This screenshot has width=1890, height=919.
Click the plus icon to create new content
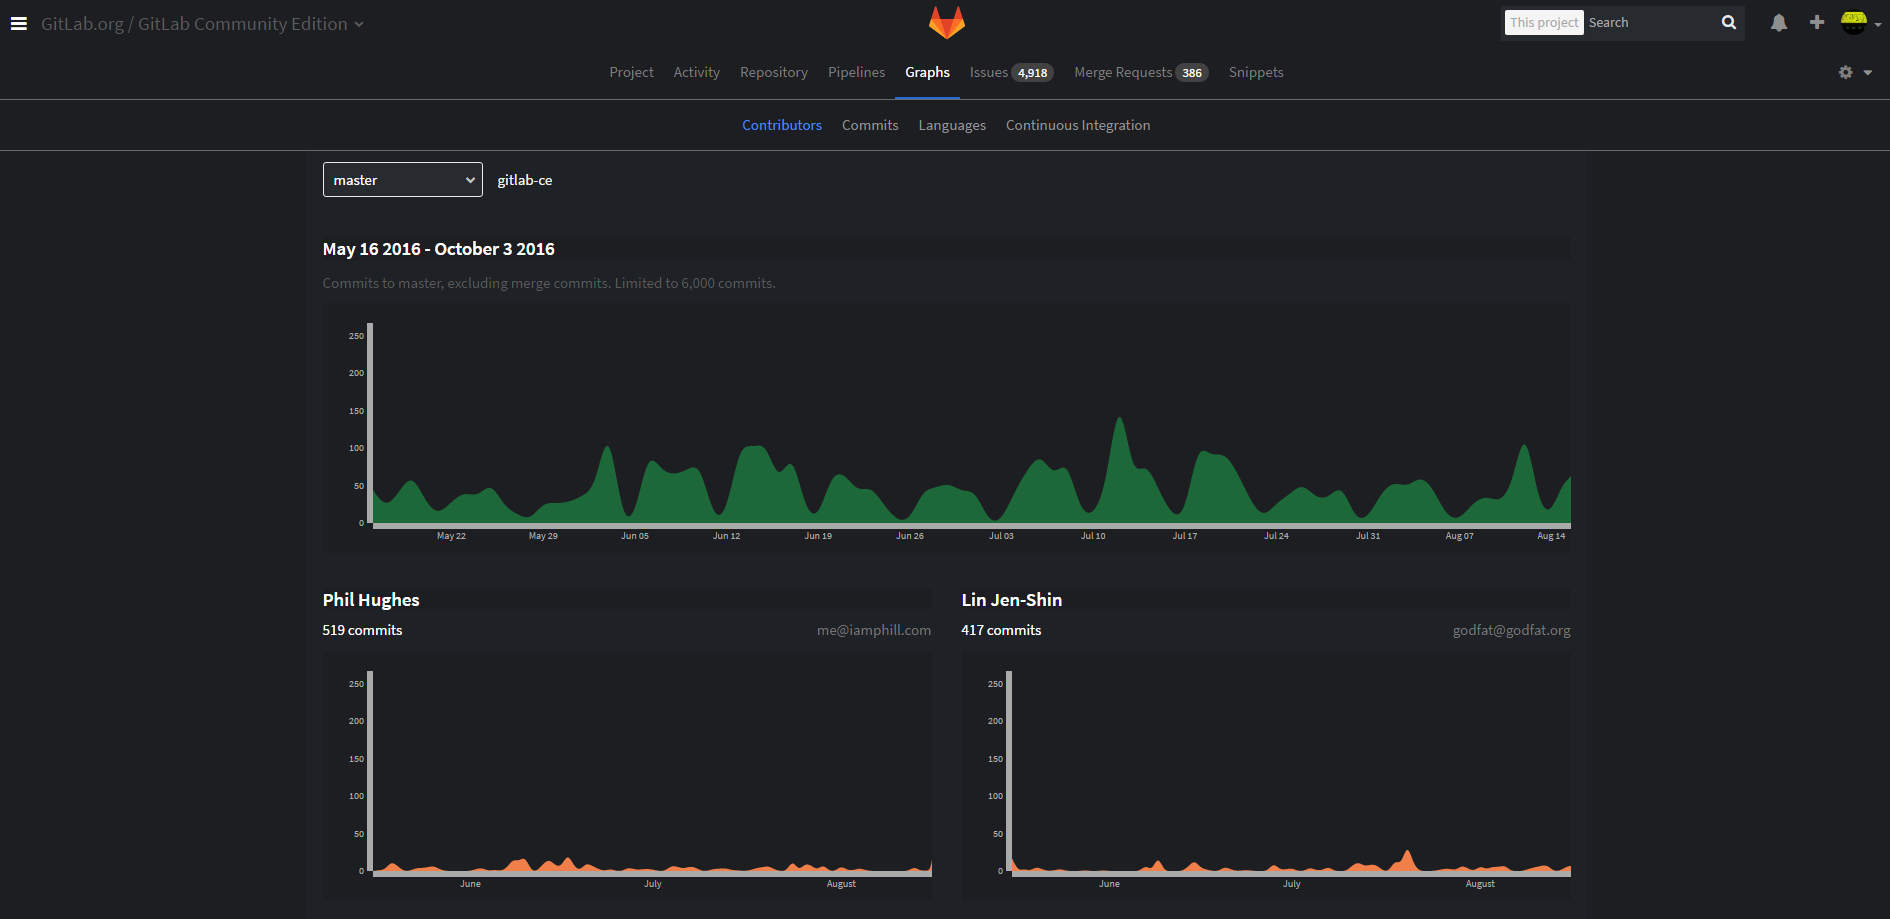(1817, 22)
